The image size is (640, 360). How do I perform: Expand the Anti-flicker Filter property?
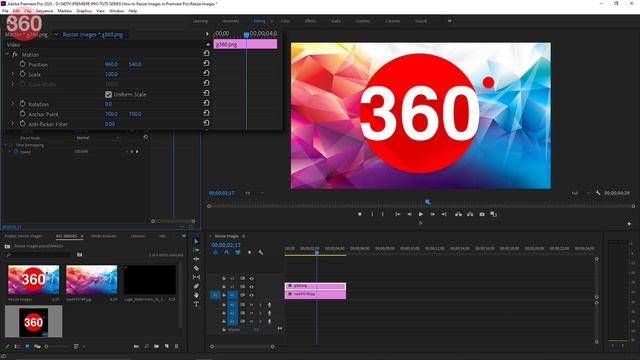tap(13, 123)
